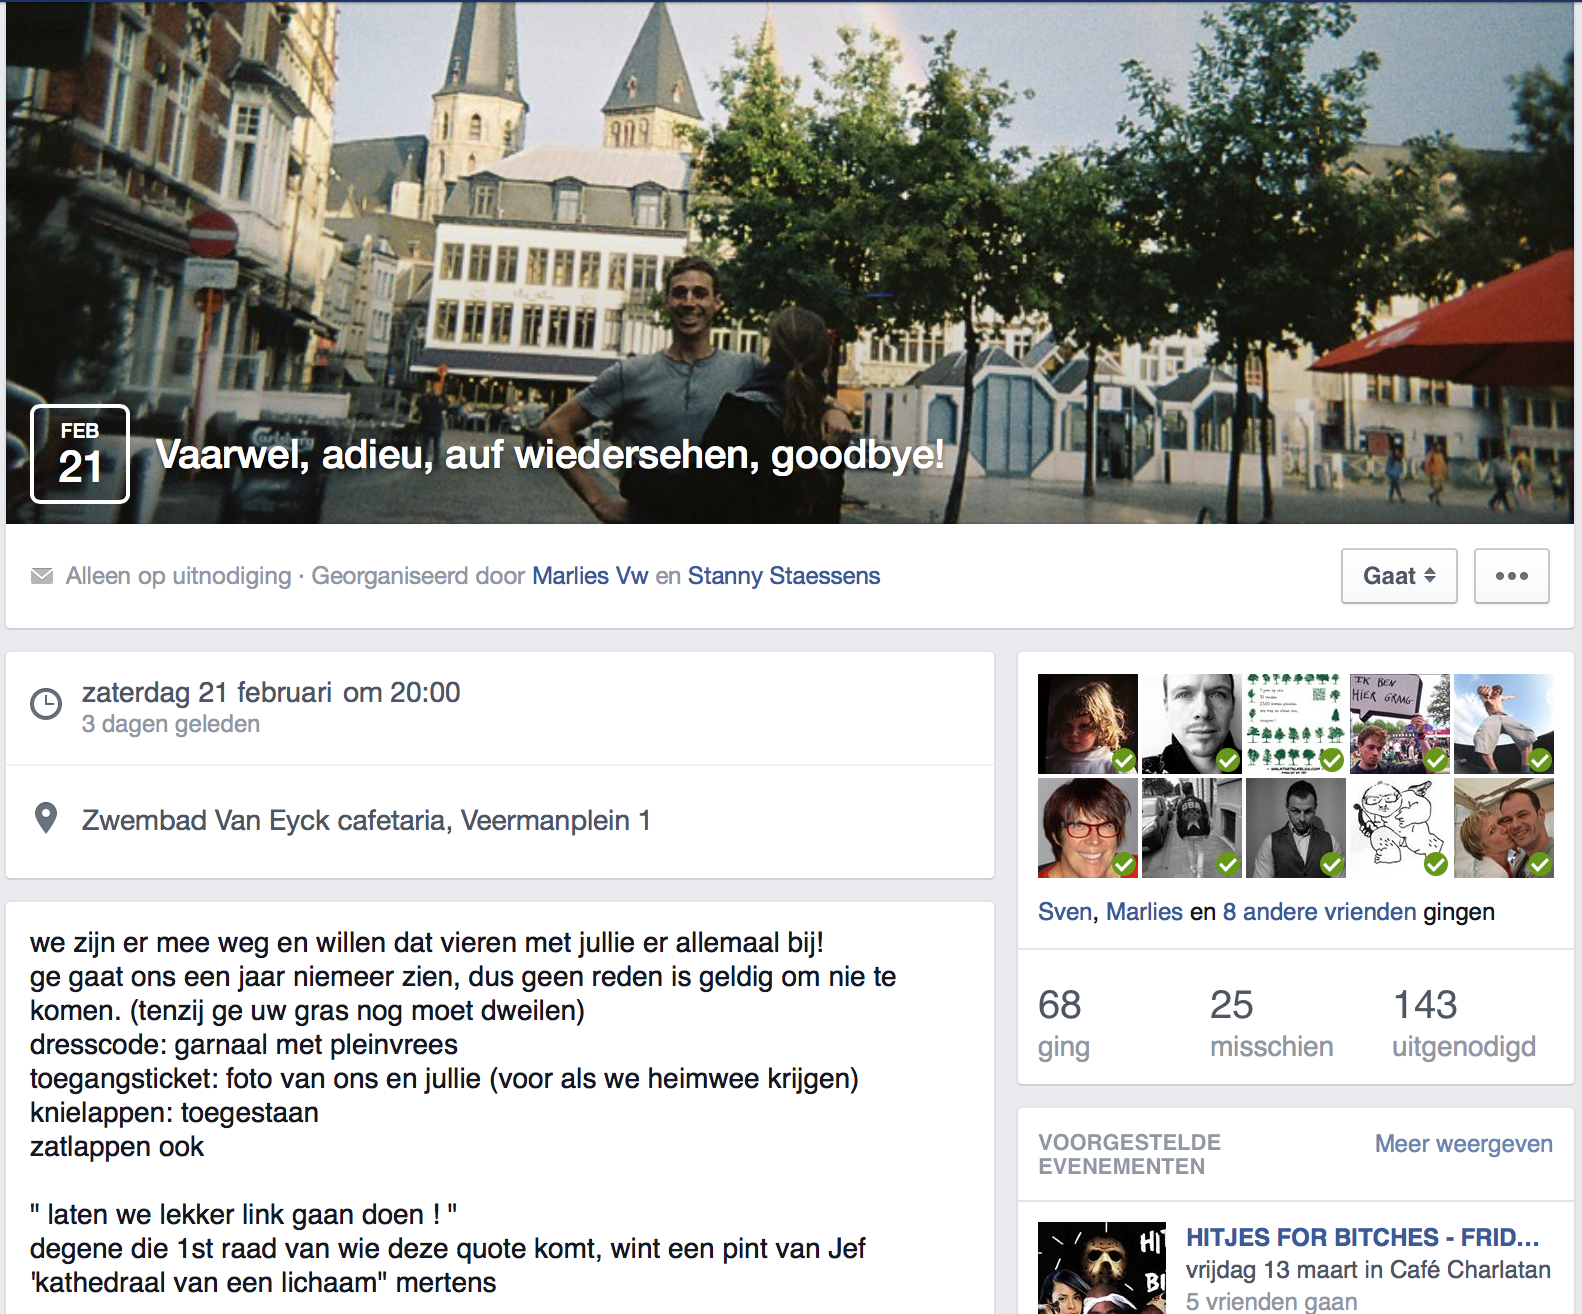Image resolution: width=1582 pixels, height=1314 pixels.
Task: Open the blond child attendee photo
Action: (1087, 723)
